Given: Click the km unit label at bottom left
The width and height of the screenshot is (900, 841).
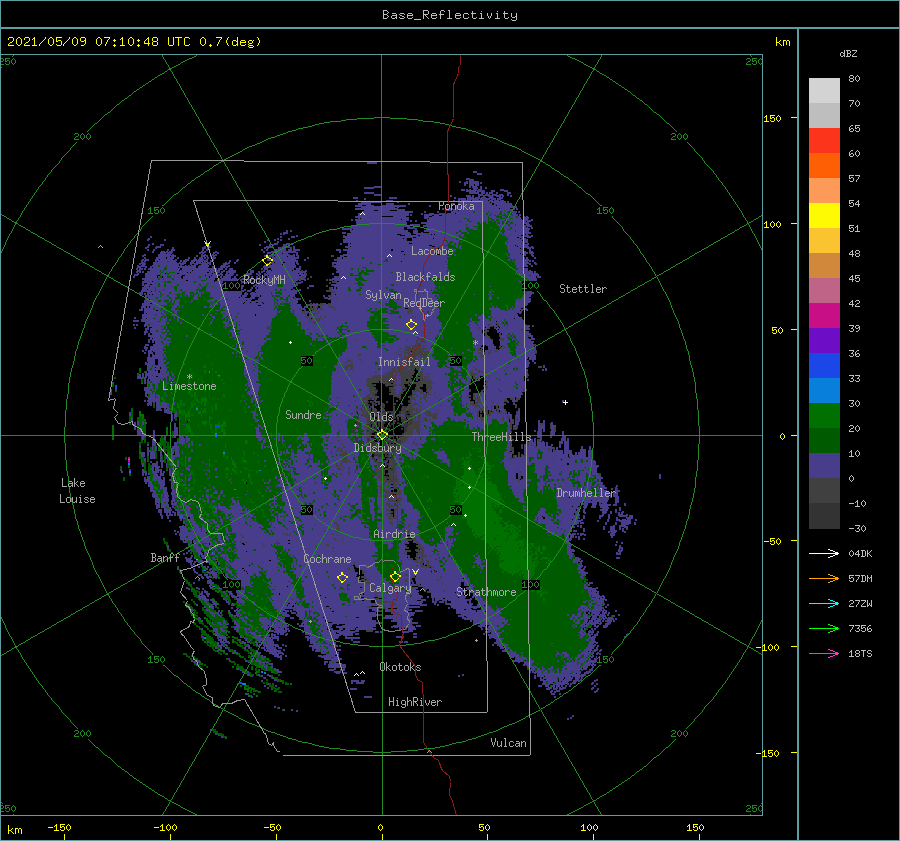Looking at the screenshot, I should pyautogui.click(x=14, y=830).
